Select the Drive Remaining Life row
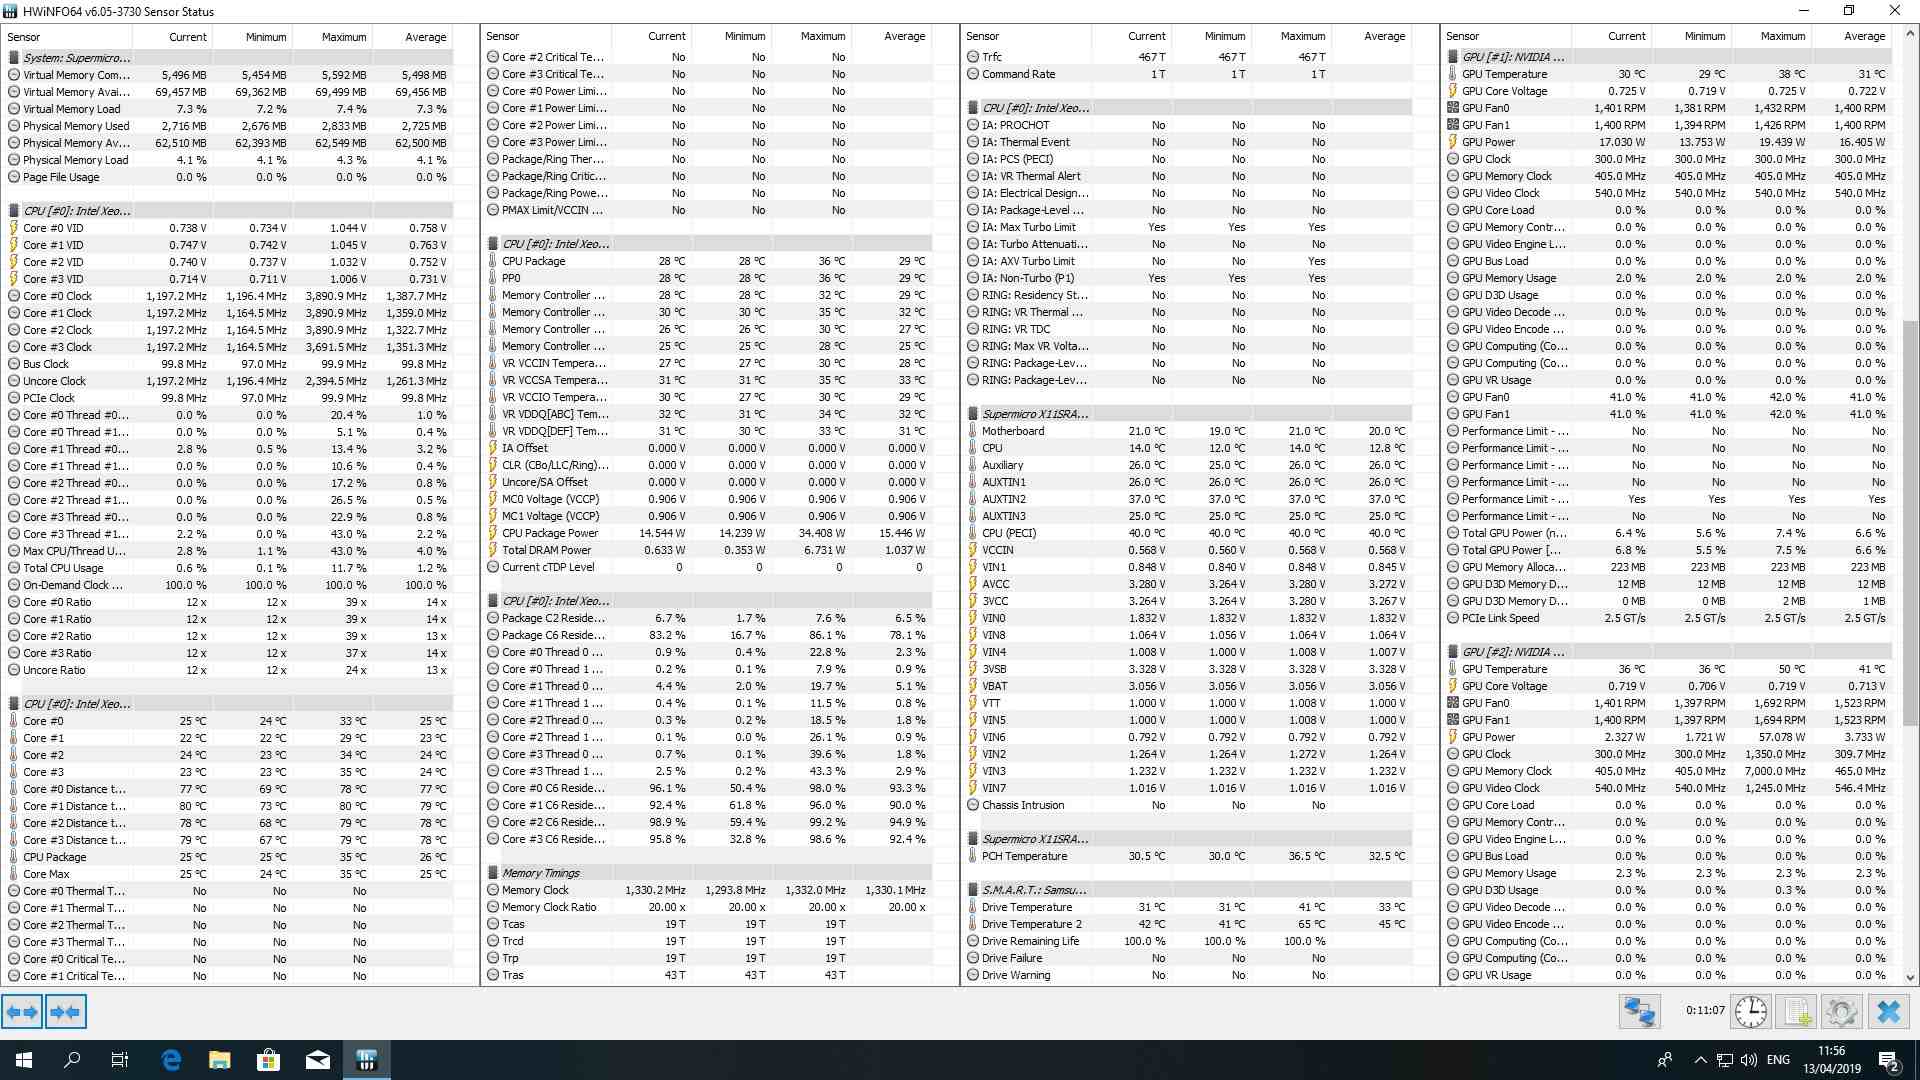Viewport: 1920px width, 1080px height. pyautogui.click(x=1188, y=941)
